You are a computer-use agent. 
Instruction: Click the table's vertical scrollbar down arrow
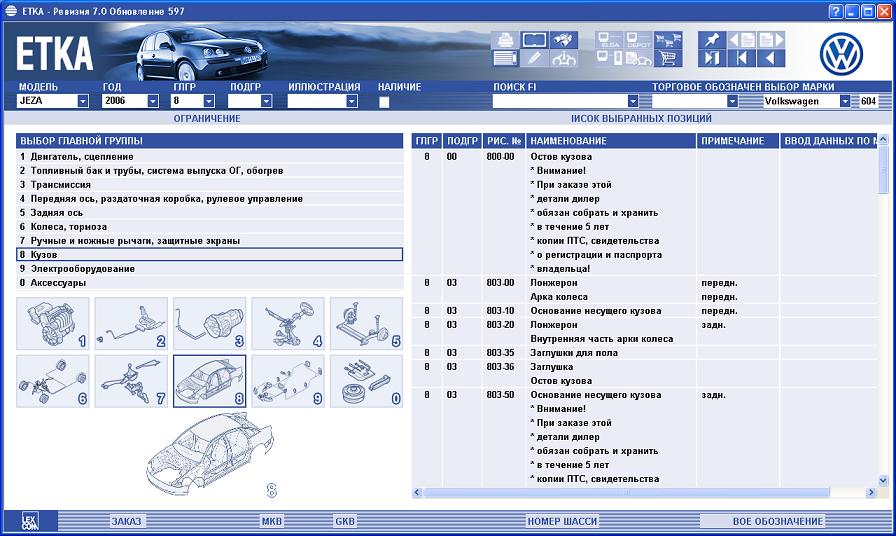click(x=883, y=481)
